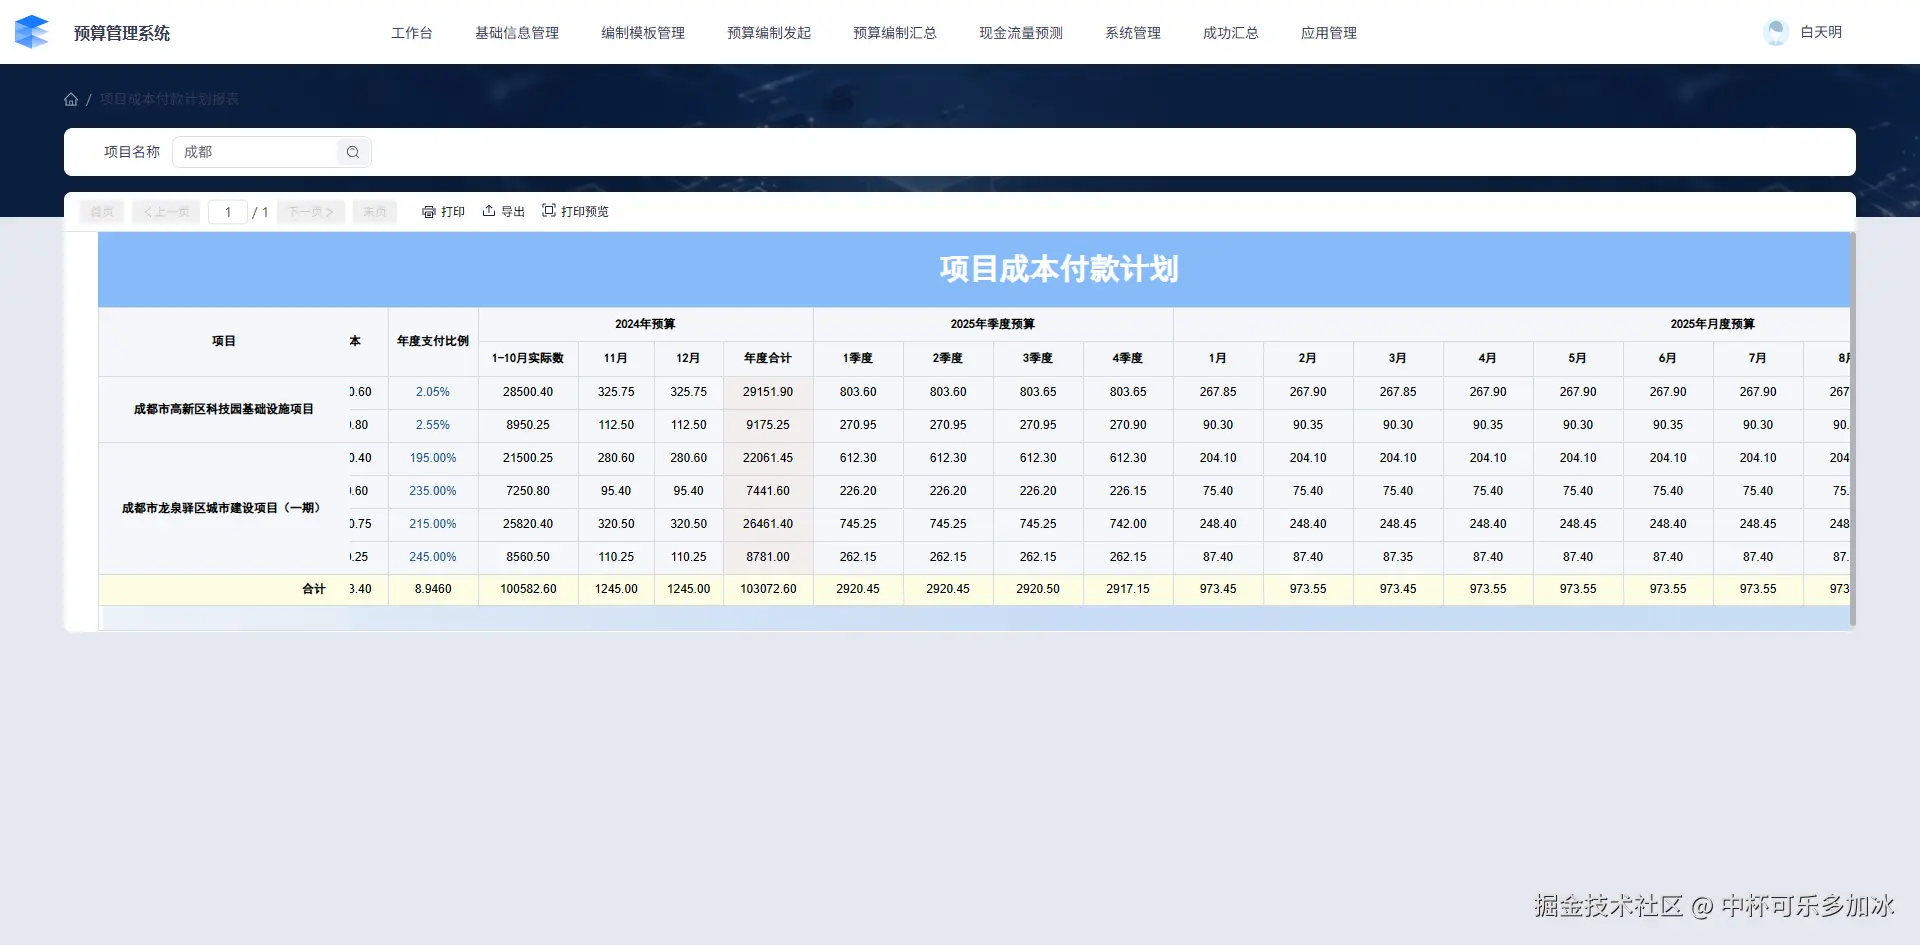The width and height of the screenshot is (1920, 945).
Task: Click the report's vertical scrollbar
Action: (x=1853, y=430)
